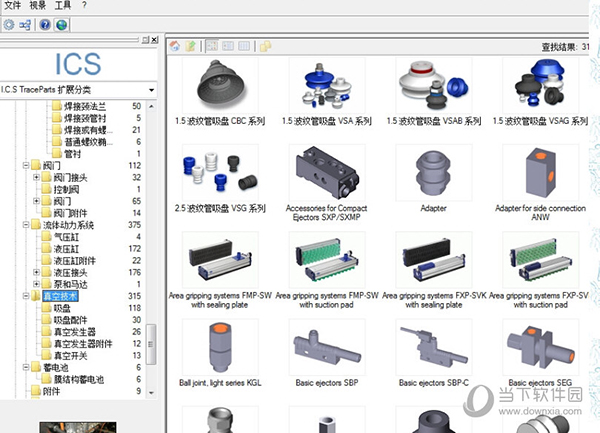Viewport: 600px width, 433px height.
Task: Select the 膜结构蓄电池 folder
Action: click(79, 379)
